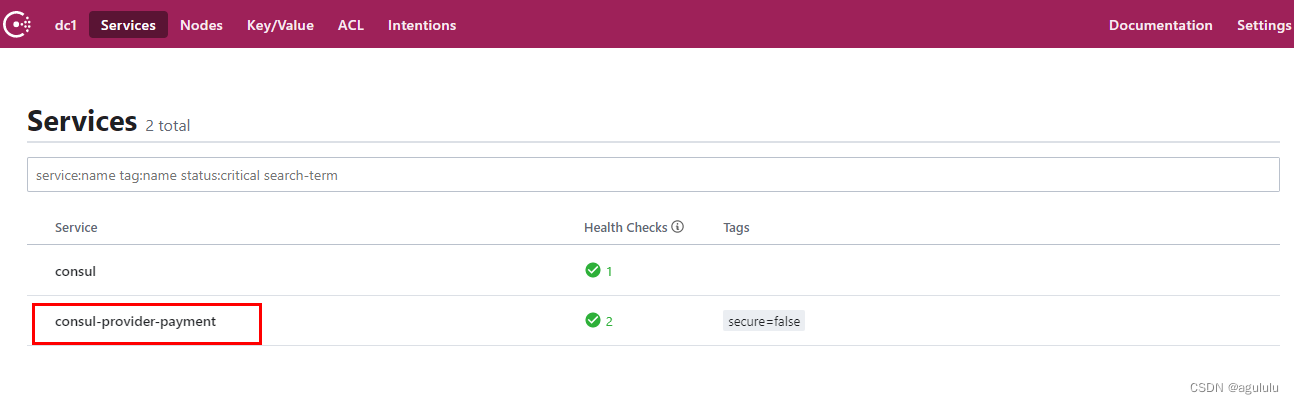Open the dc1 datacenter selector

pyautogui.click(x=66, y=25)
